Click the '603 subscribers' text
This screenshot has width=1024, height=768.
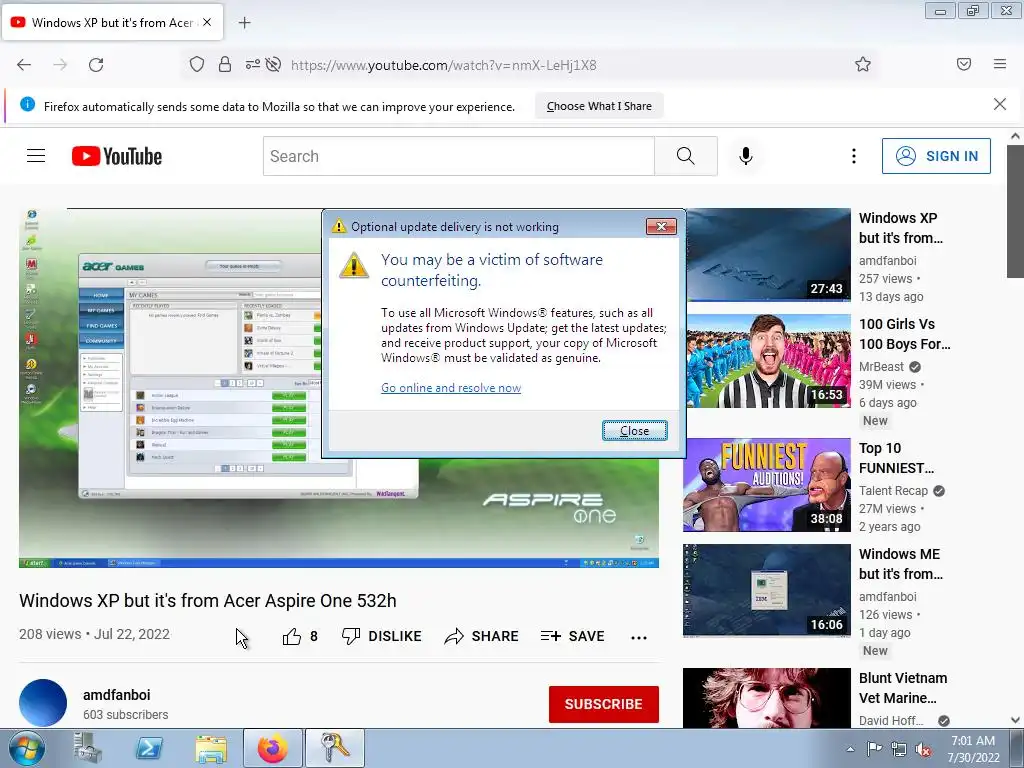pos(125,715)
